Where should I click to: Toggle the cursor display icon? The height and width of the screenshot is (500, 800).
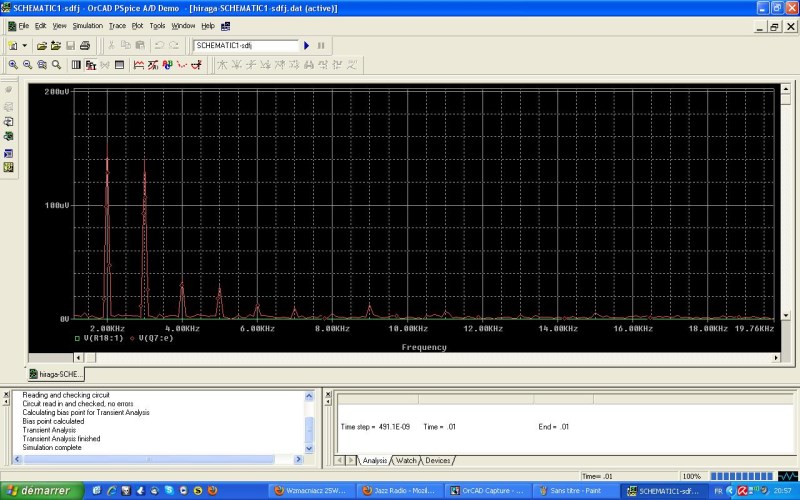[196, 65]
